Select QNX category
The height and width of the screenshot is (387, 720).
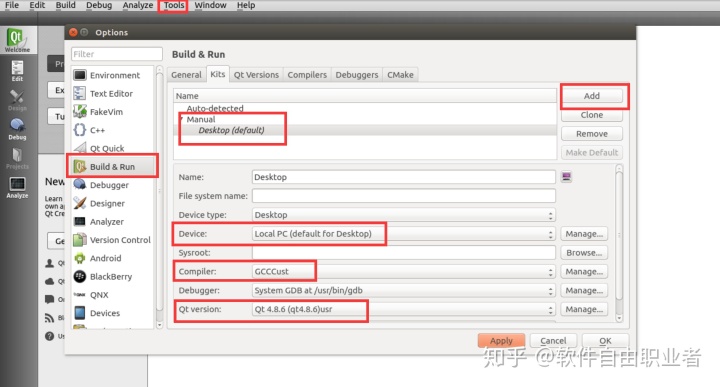(x=112, y=295)
